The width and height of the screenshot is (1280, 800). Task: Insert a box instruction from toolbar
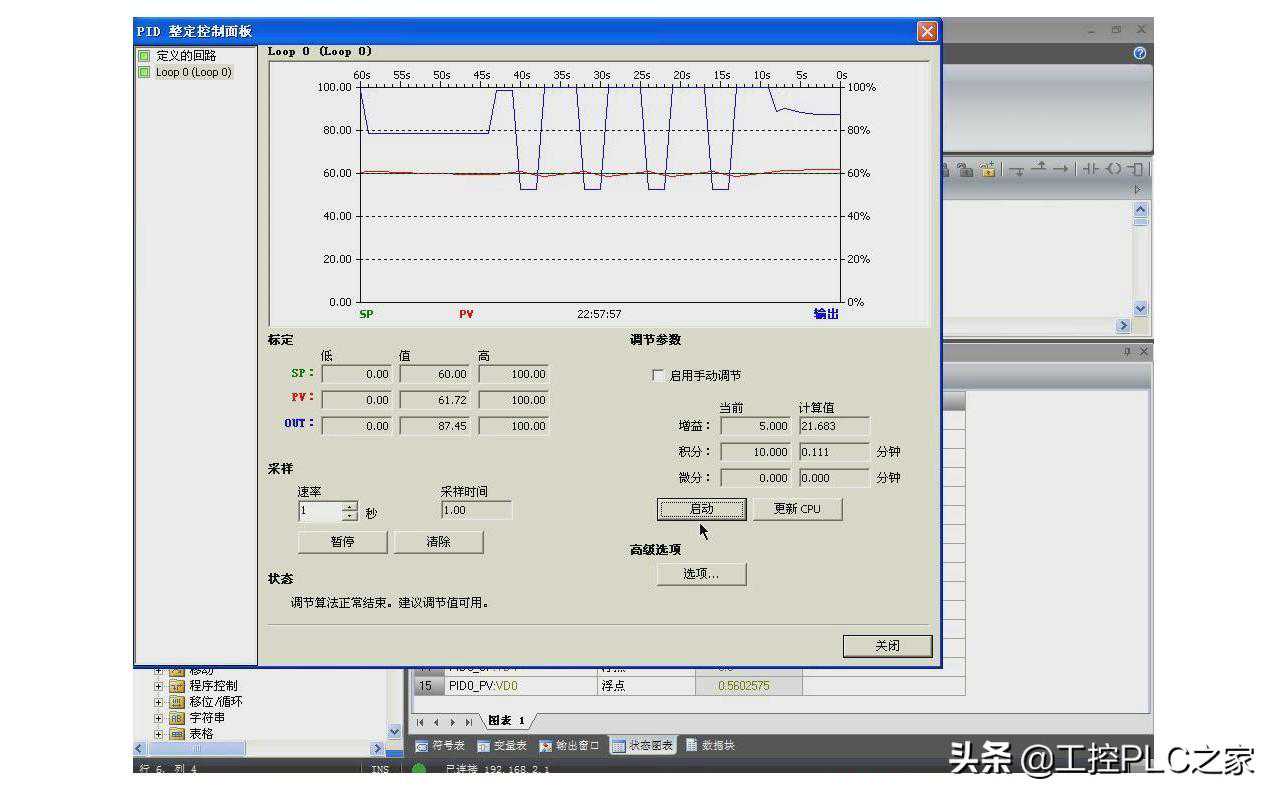point(1137,170)
